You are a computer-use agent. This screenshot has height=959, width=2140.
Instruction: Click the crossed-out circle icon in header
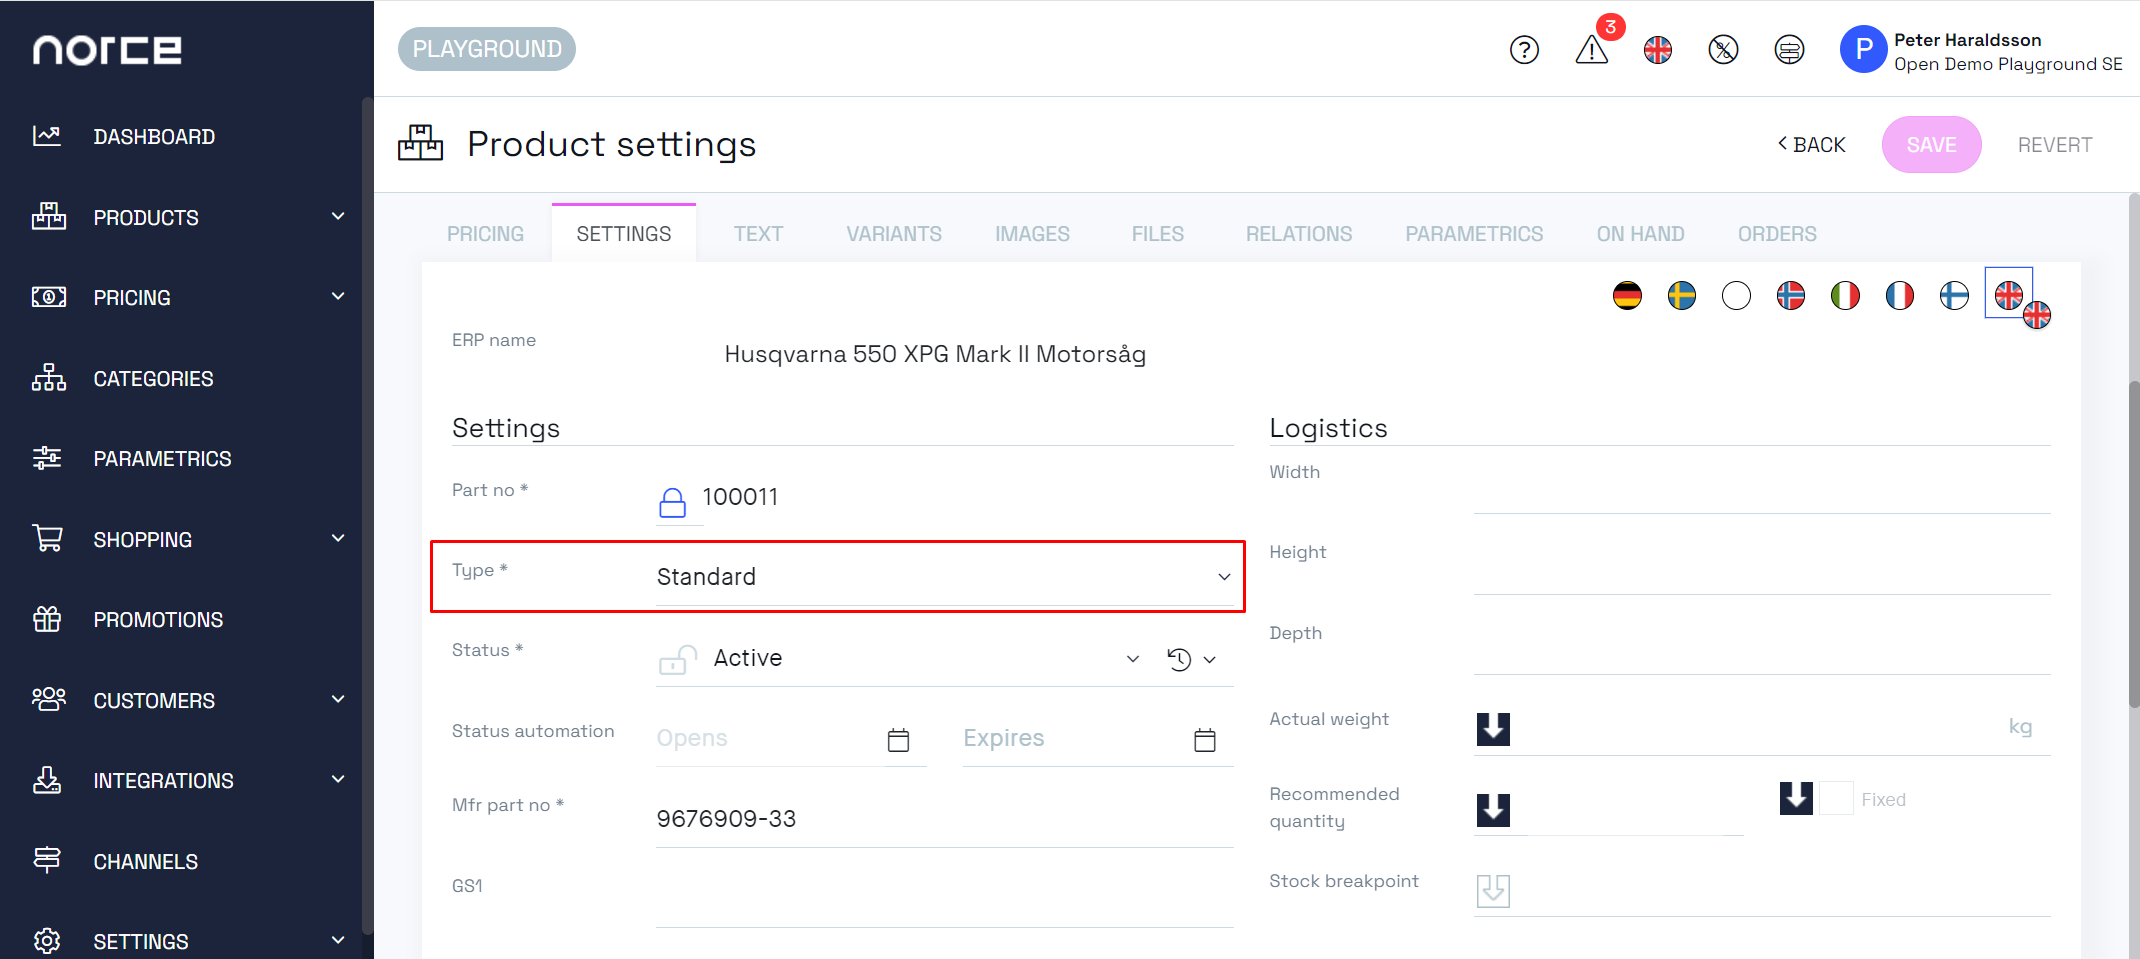[x=1723, y=49]
